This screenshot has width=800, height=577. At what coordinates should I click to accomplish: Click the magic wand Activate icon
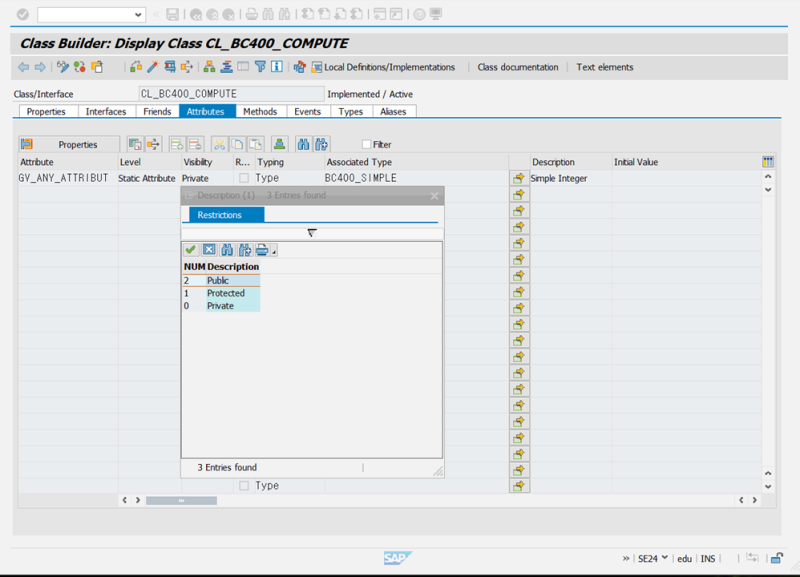(153, 67)
